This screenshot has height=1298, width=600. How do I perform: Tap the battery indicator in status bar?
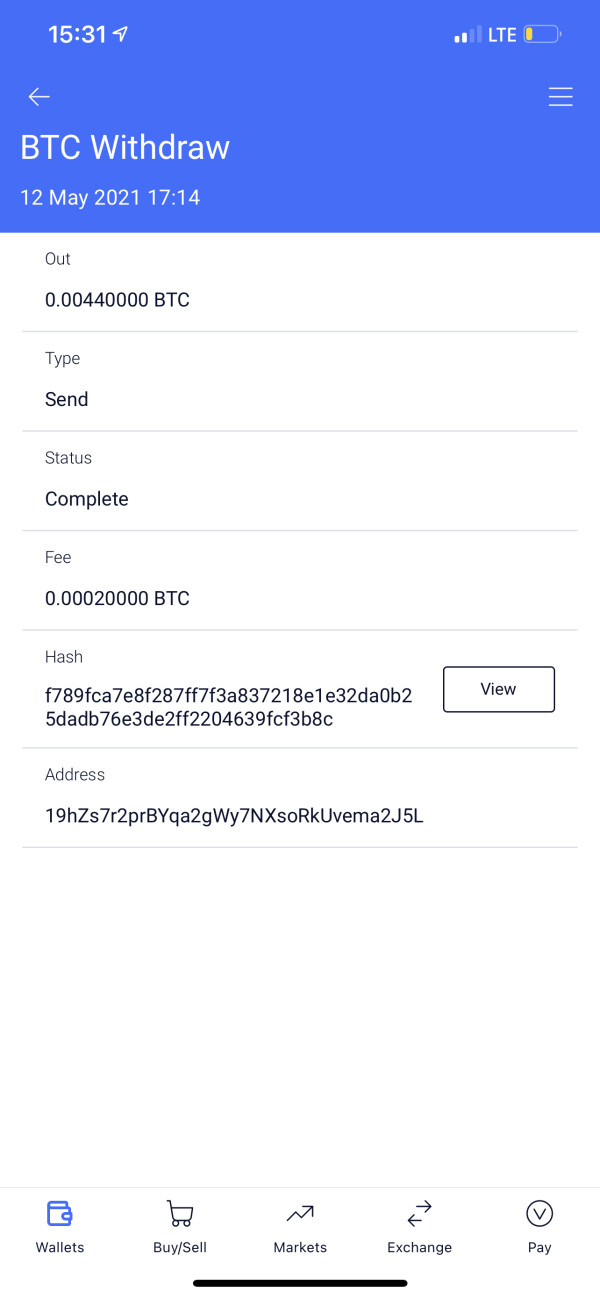click(543, 35)
